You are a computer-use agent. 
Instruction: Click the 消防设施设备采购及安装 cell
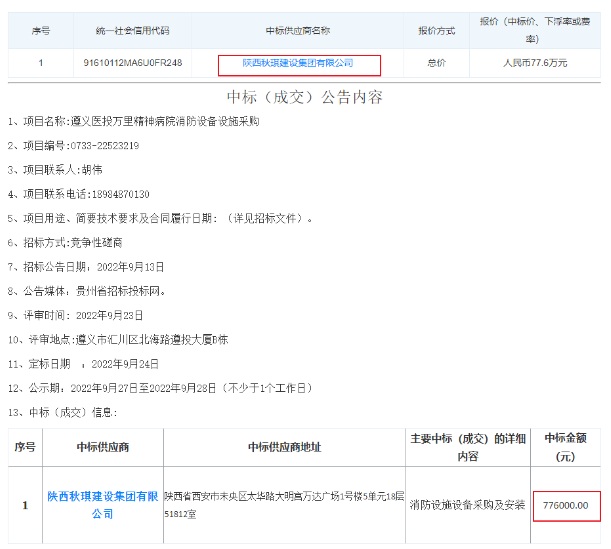467,505
